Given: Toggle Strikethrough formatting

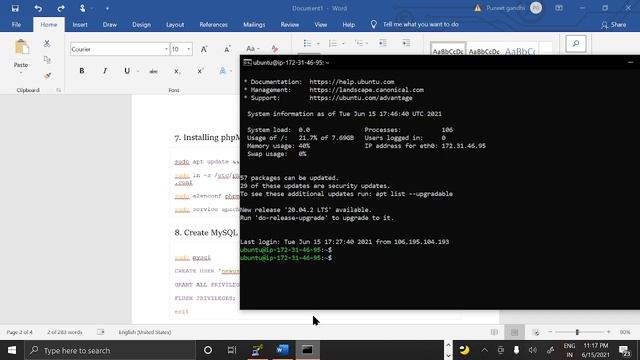Looking at the screenshot, I should 153,71.
